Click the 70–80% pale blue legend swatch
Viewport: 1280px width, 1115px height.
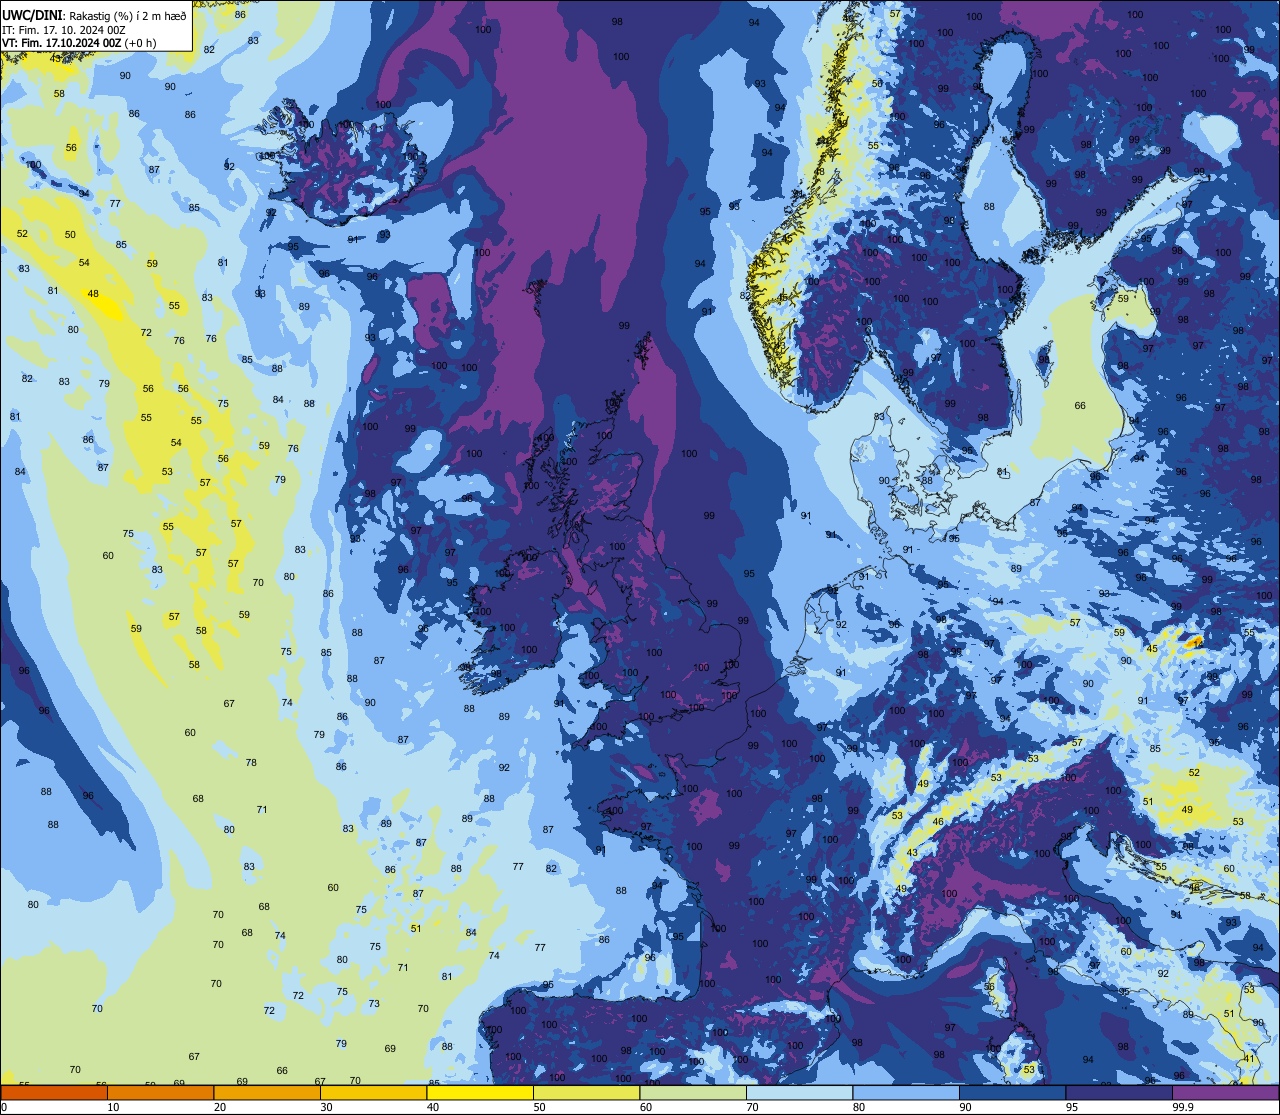[799, 1093]
